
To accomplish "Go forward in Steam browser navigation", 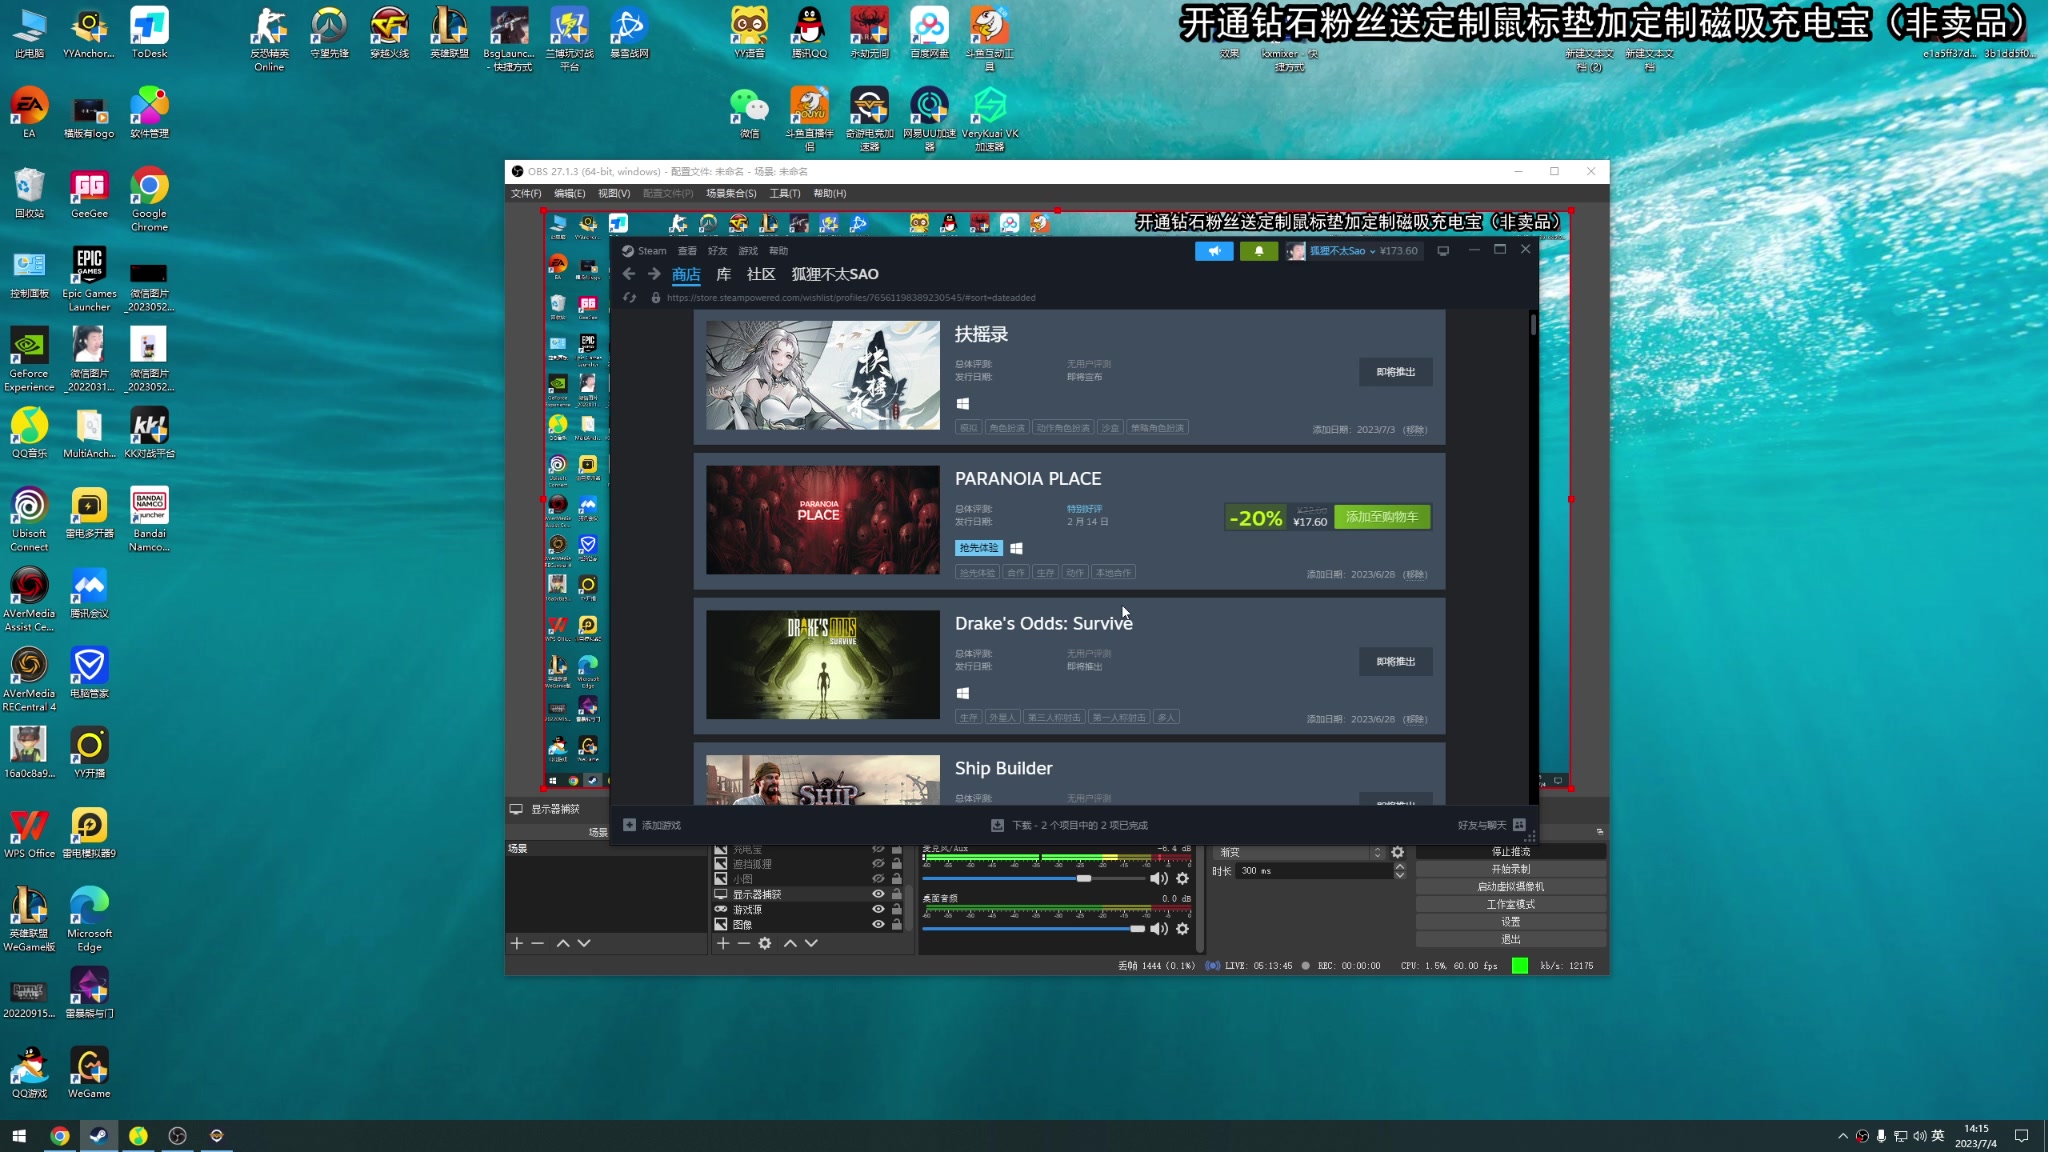I will pos(654,274).
